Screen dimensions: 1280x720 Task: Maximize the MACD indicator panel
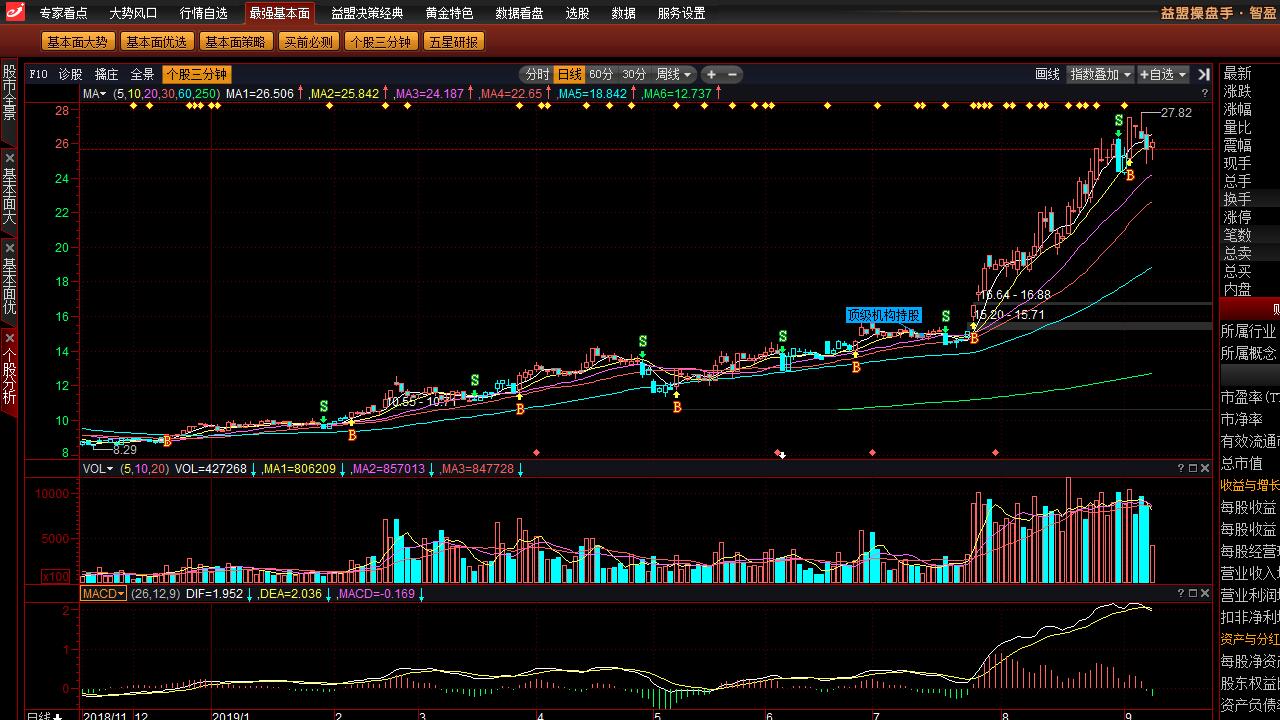[1193, 594]
